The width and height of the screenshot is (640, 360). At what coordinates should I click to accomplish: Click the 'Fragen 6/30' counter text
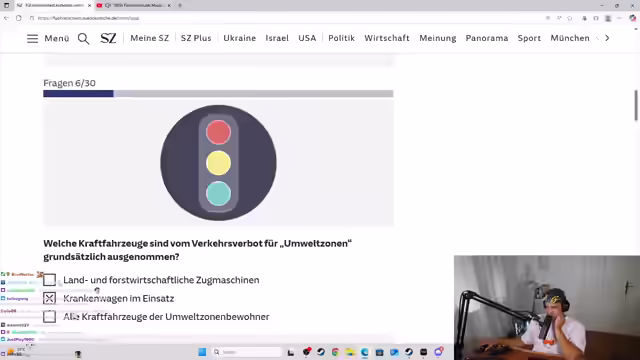click(69, 83)
